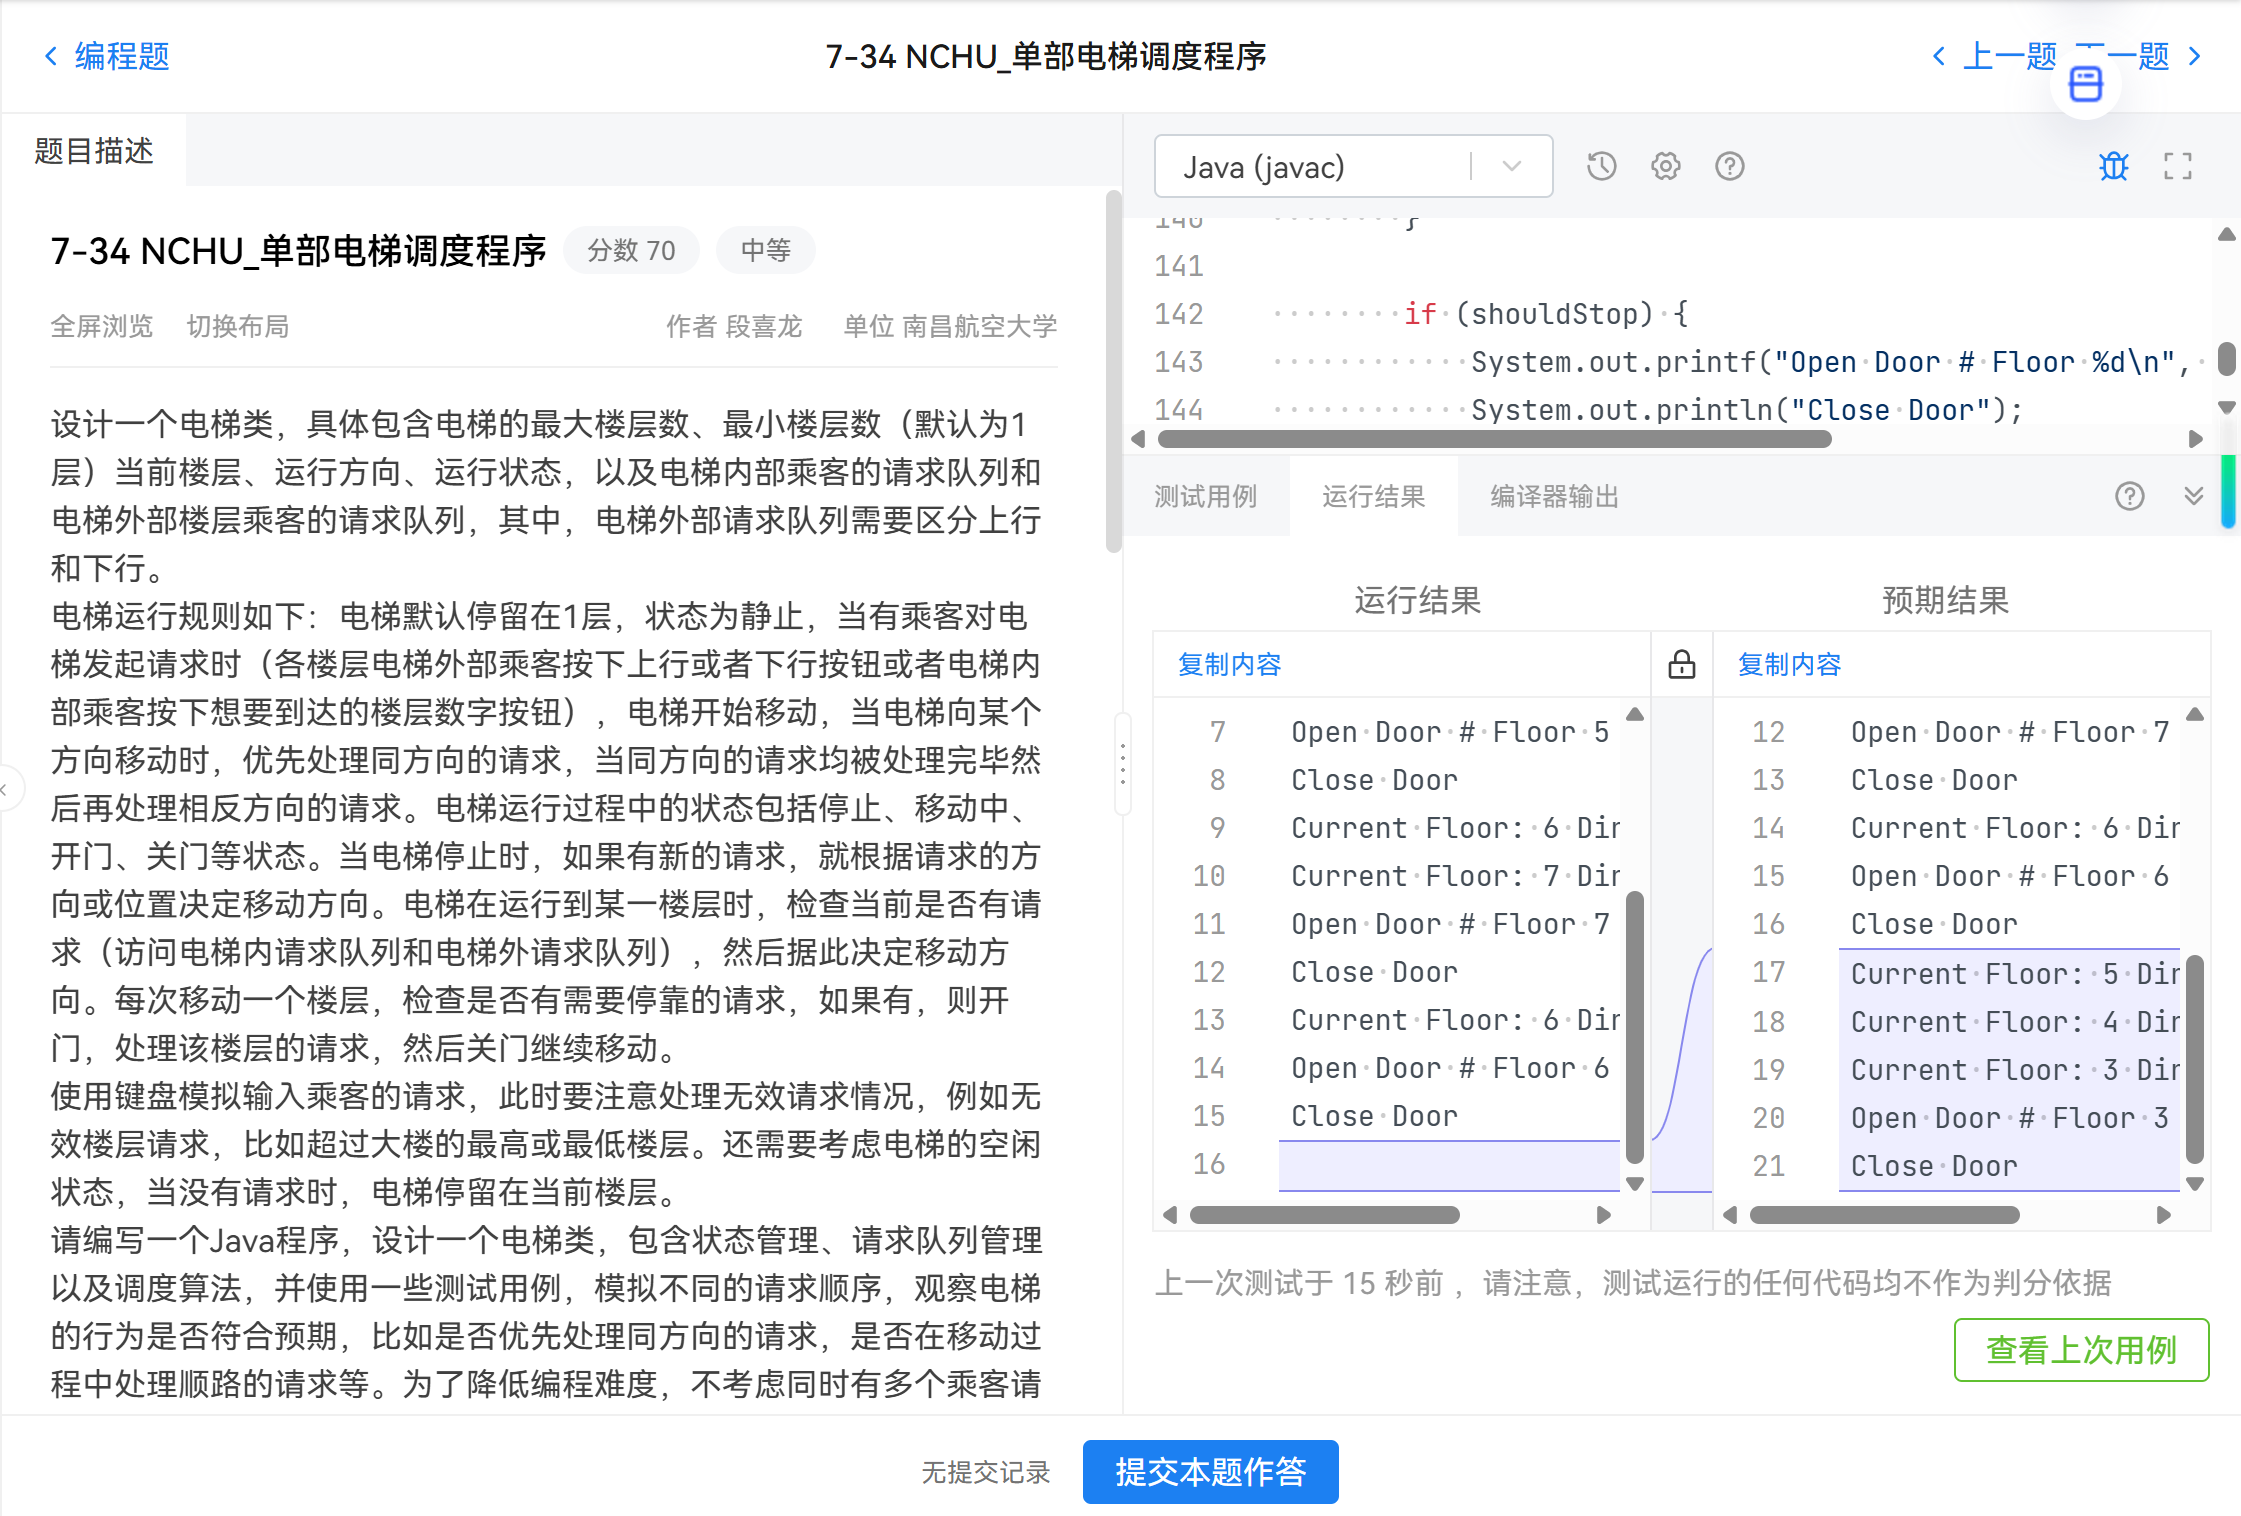The height and width of the screenshot is (1516, 2241).
Task: Copy 运行结果 content via 复制内容
Action: (x=1229, y=665)
